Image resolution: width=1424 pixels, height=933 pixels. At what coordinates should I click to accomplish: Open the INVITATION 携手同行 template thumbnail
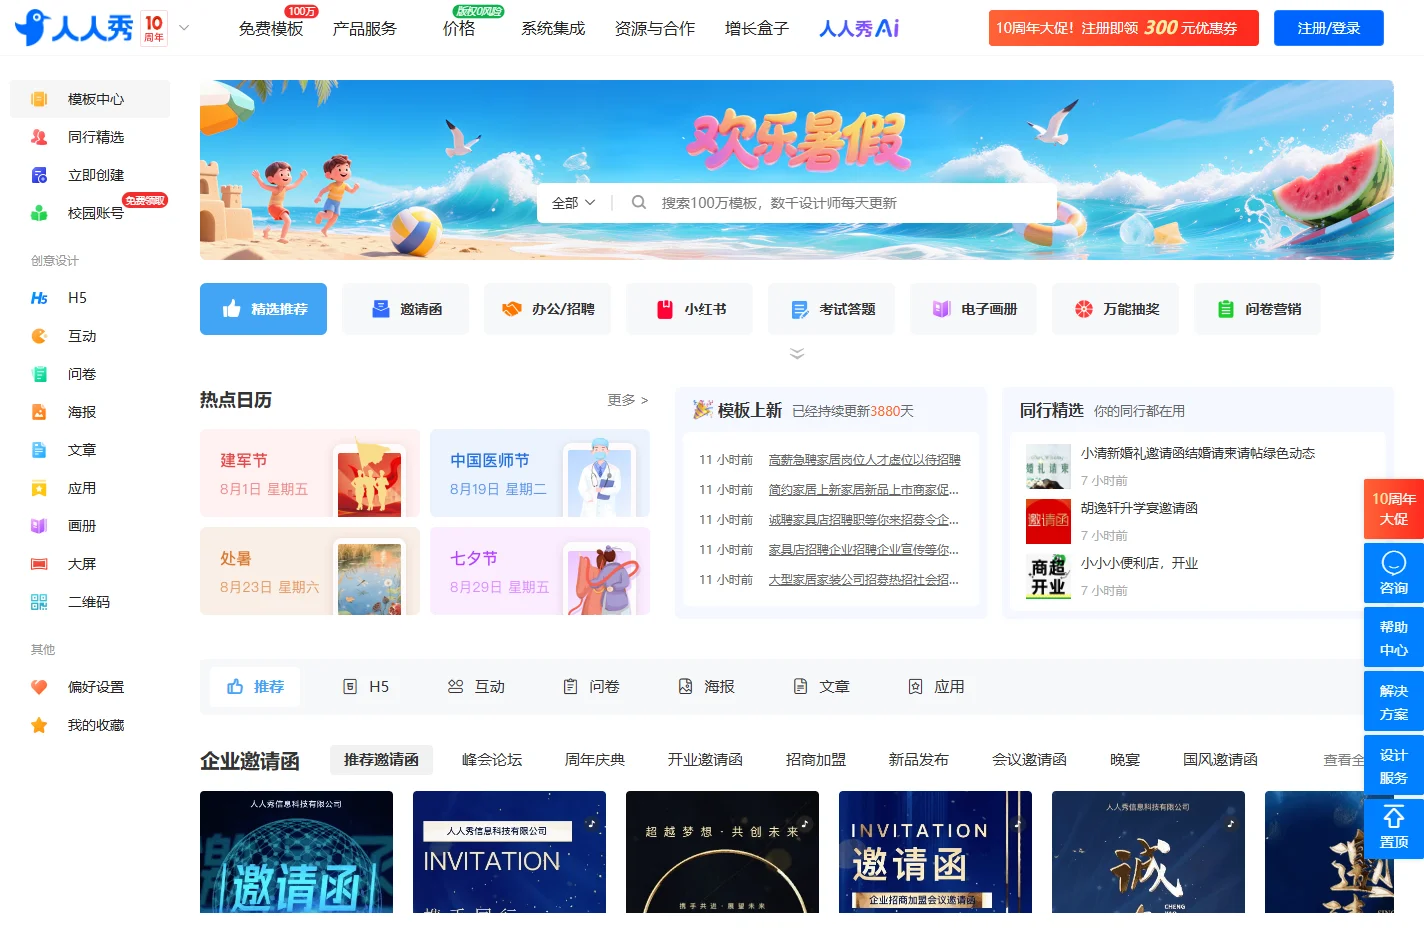[509, 852]
